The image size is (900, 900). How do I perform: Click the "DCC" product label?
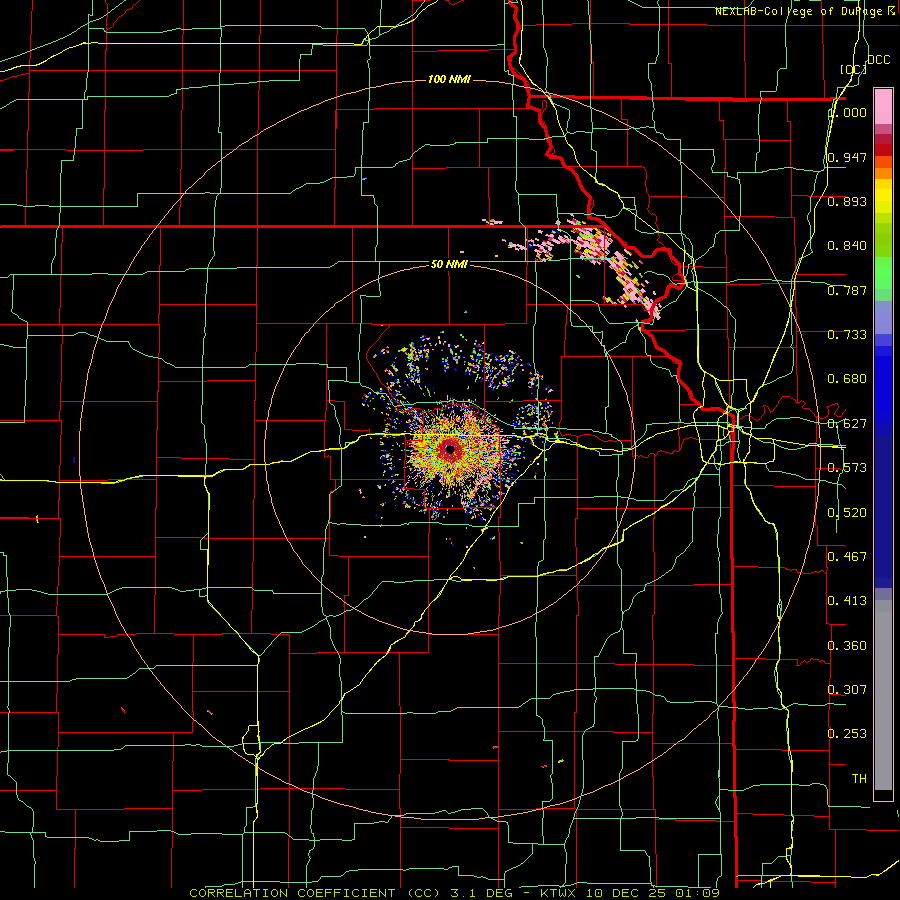pos(878,60)
